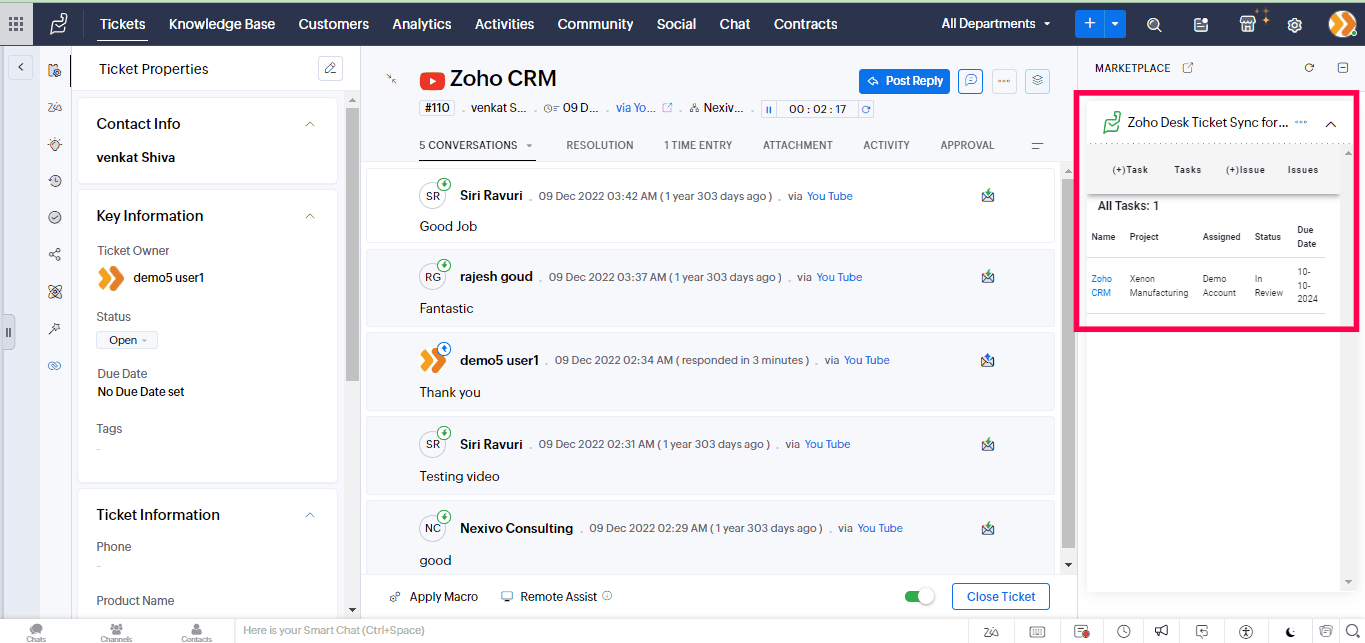Click the Post Reply button
The width and height of the screenshot is (1365, 643).
tap(904, 81)
